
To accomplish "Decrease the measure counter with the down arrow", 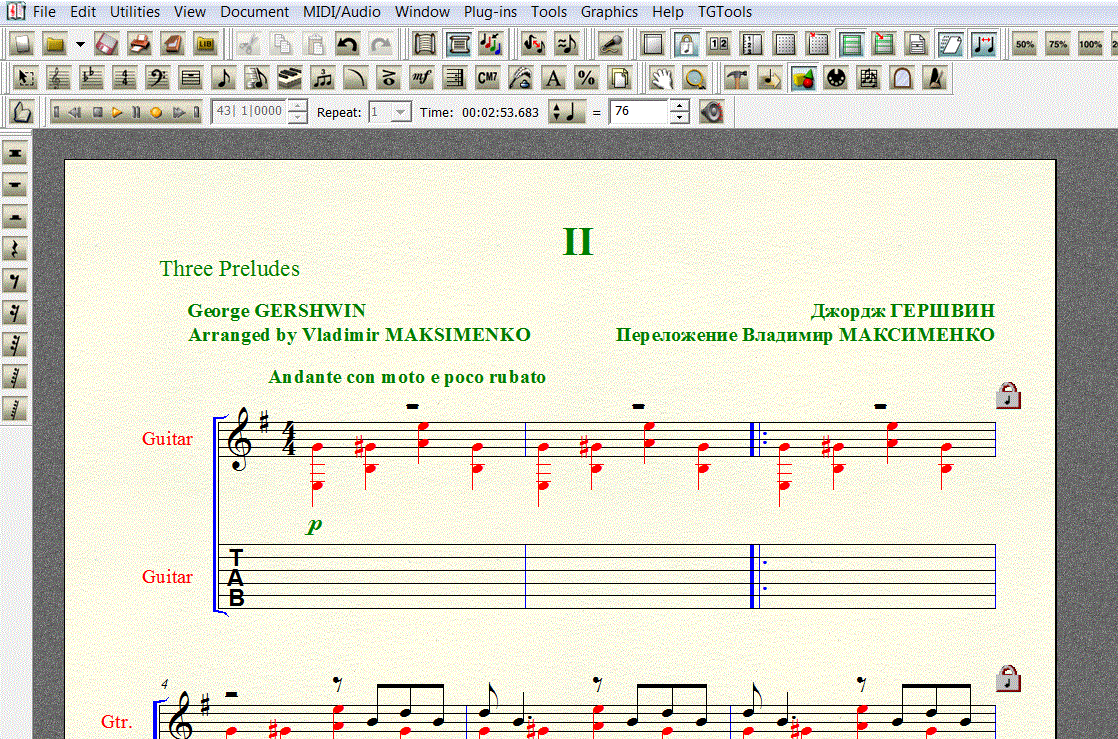I will tap(298, 118).
